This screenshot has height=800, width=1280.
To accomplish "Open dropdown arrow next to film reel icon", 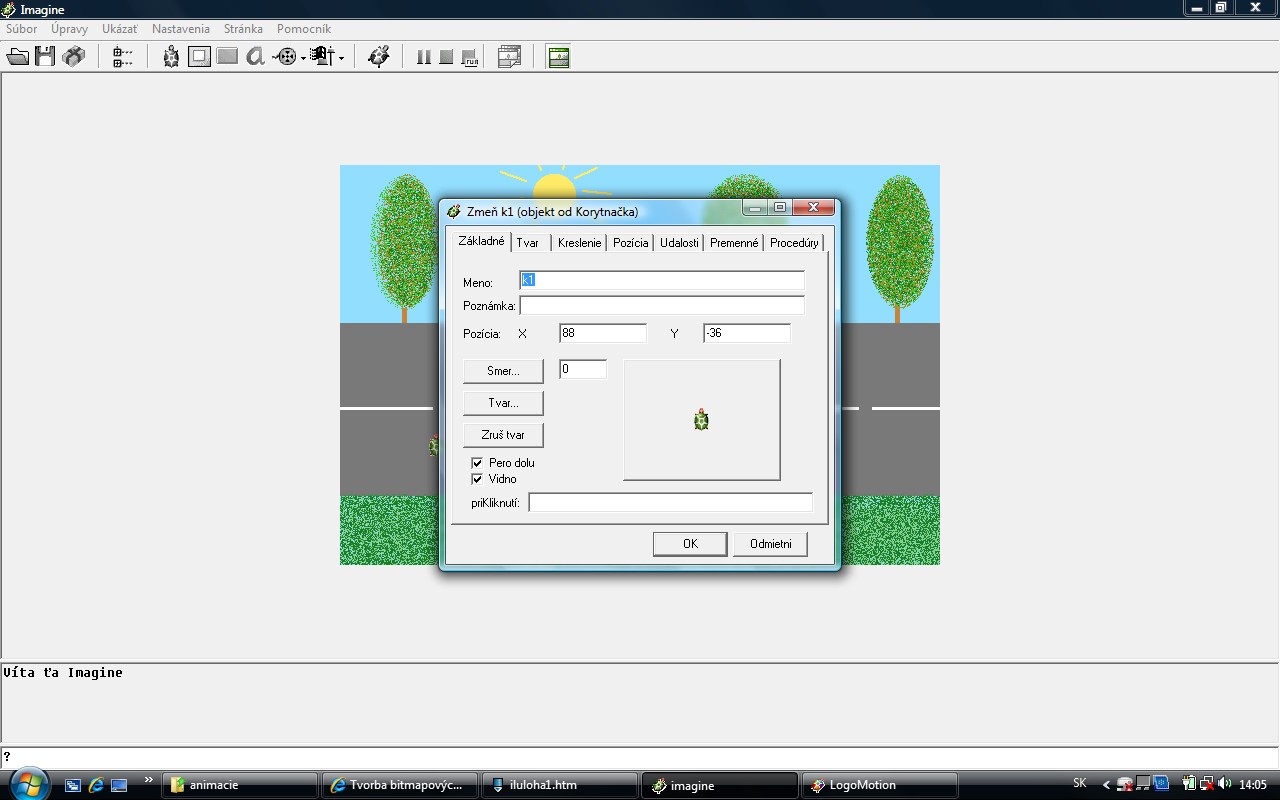I will (x=303, y=58).
